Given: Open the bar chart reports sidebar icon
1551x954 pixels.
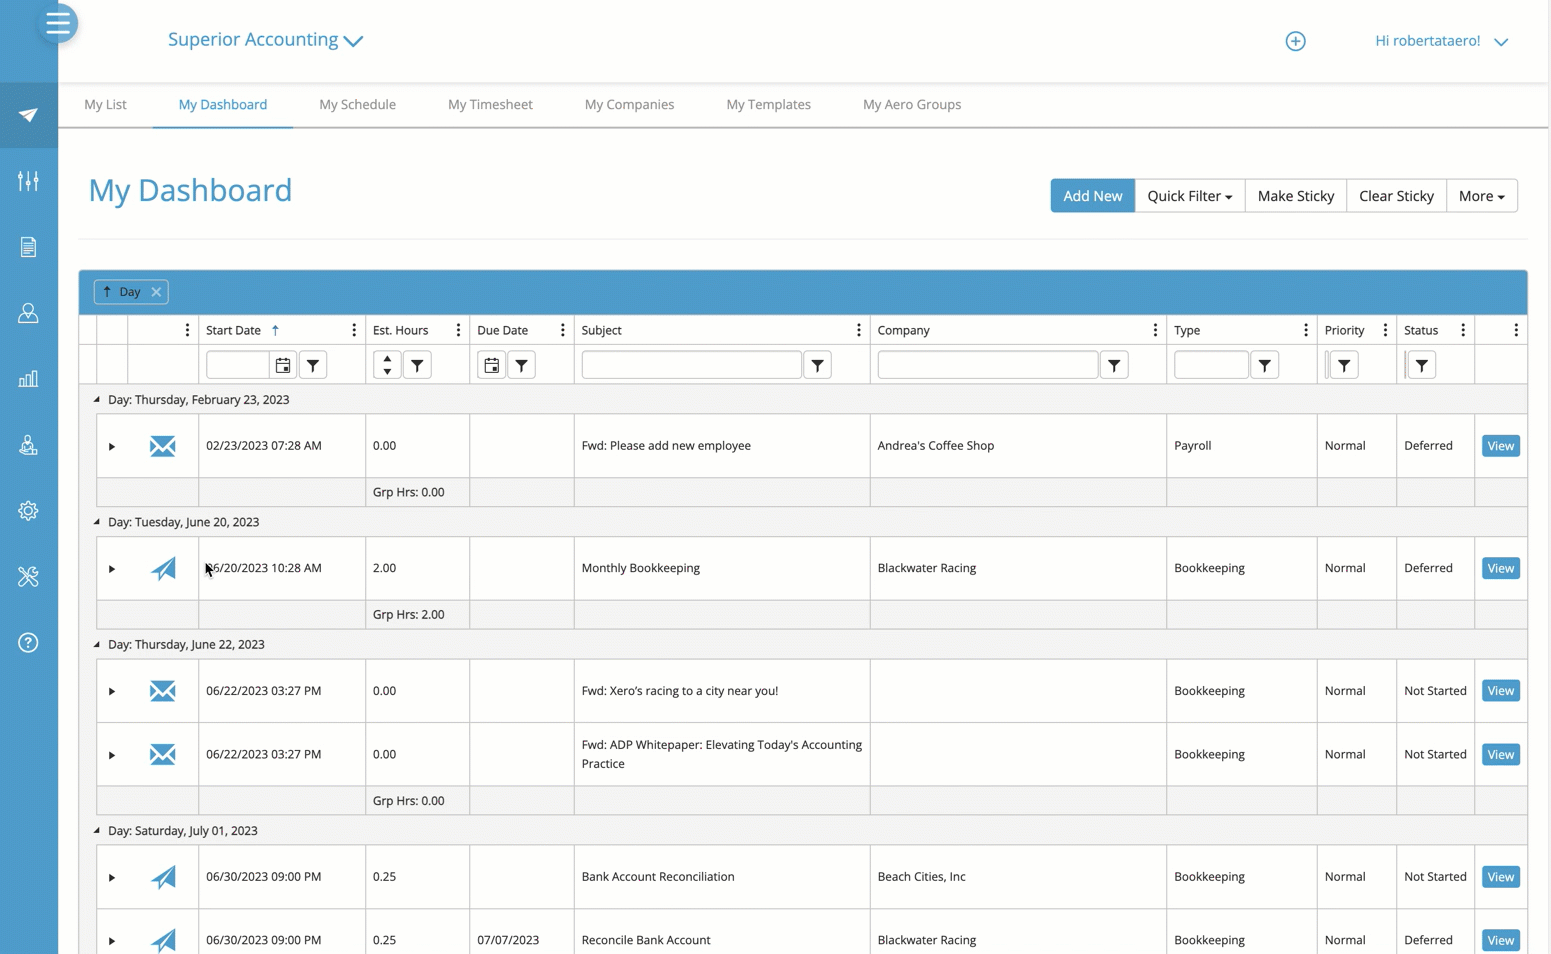Looking at the screenshot, I should coord(28,379).
